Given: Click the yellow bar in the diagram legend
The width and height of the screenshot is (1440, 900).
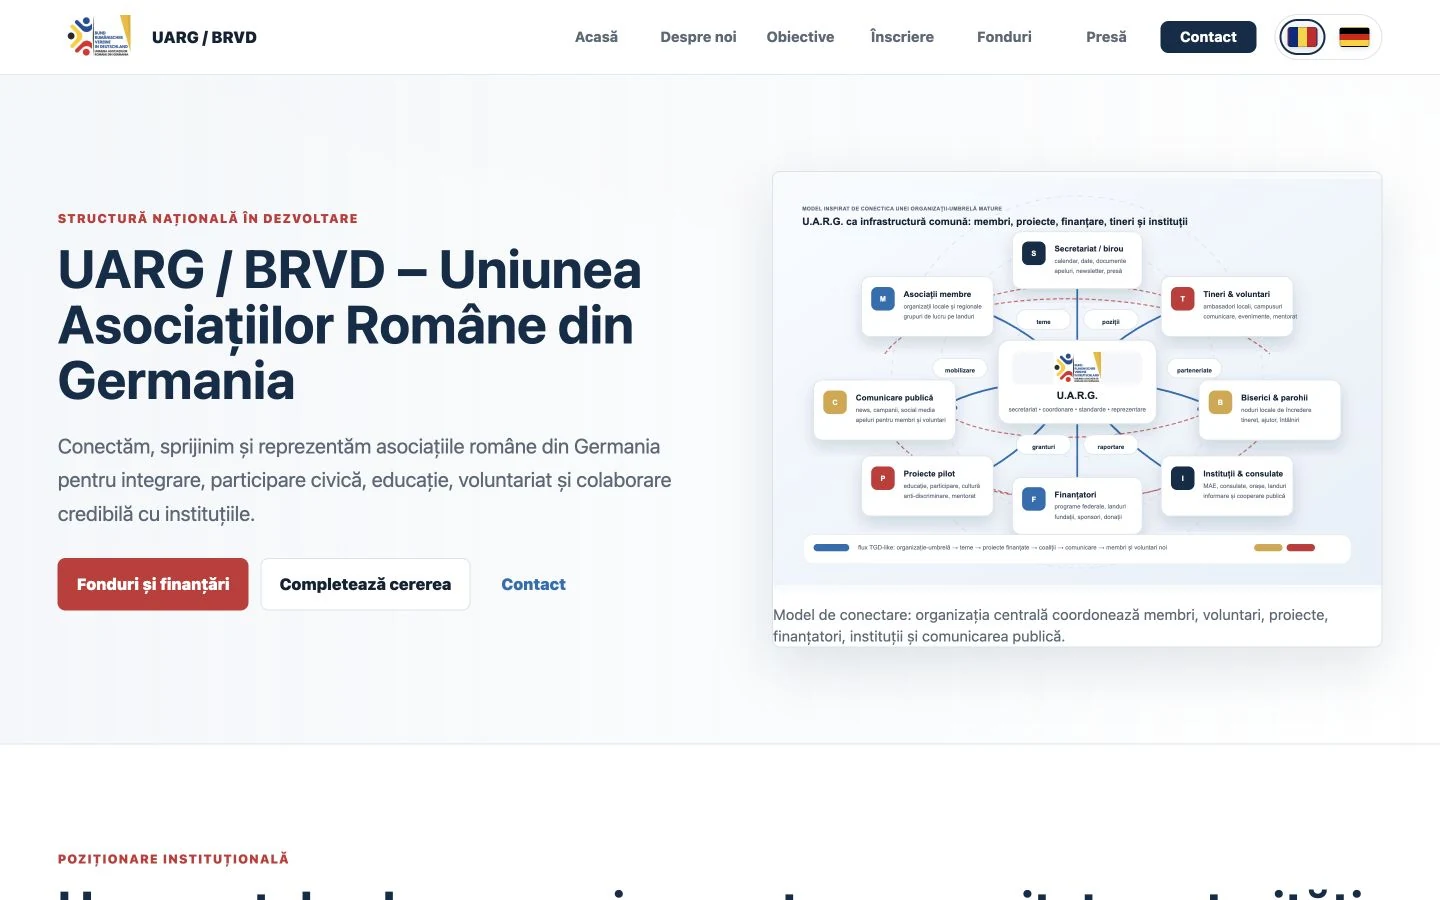Looking at the screenshot, I should [x=1268, y=548].
